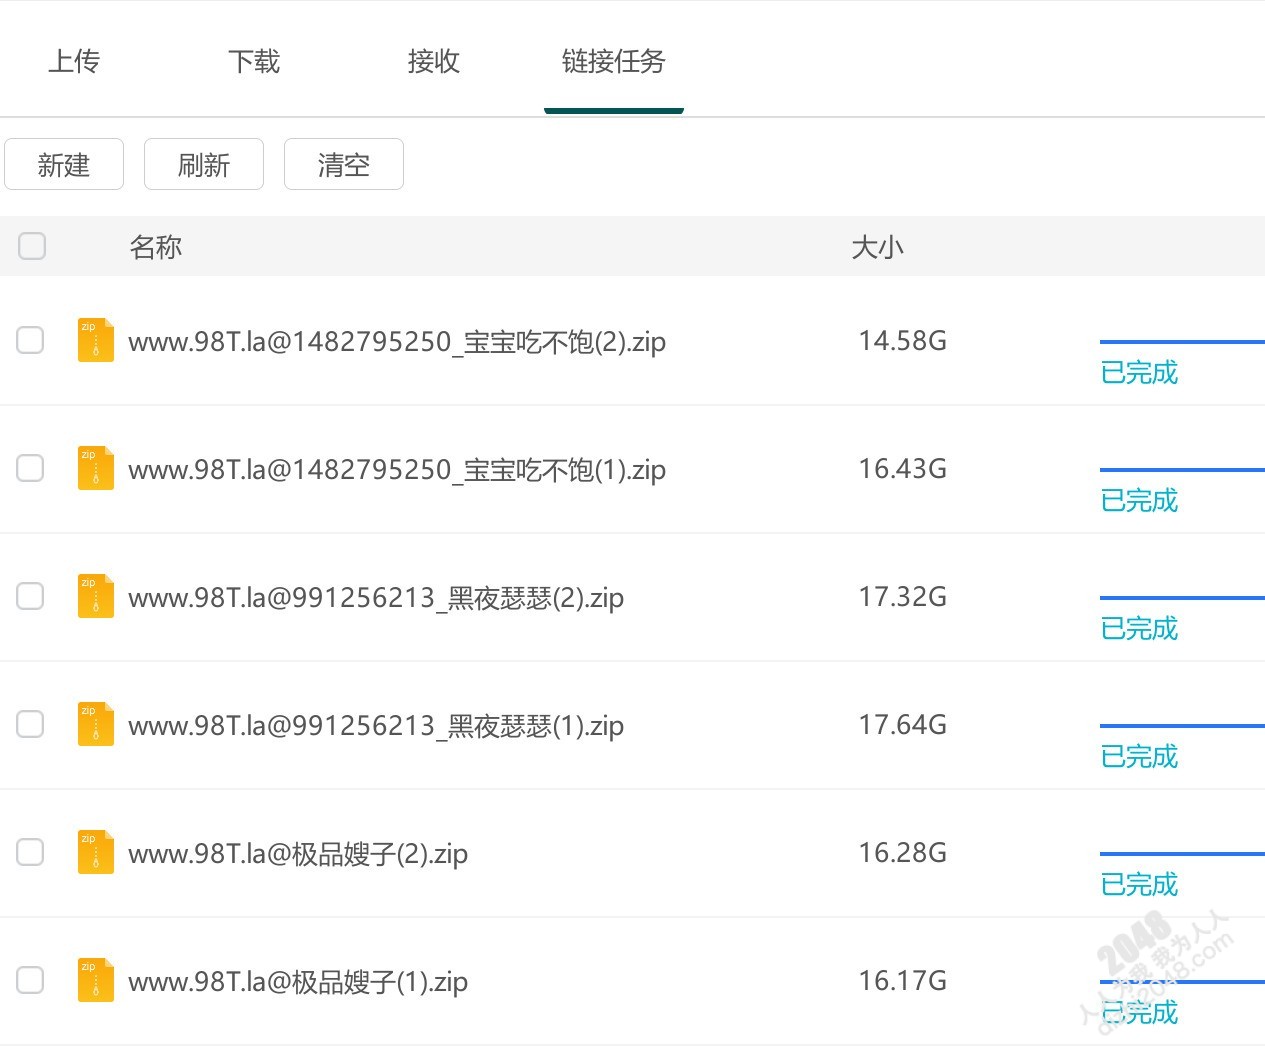Tick the checkbox in the 17.32G file row
This screenshot has height=1048, width=1265.
point(31,596)
